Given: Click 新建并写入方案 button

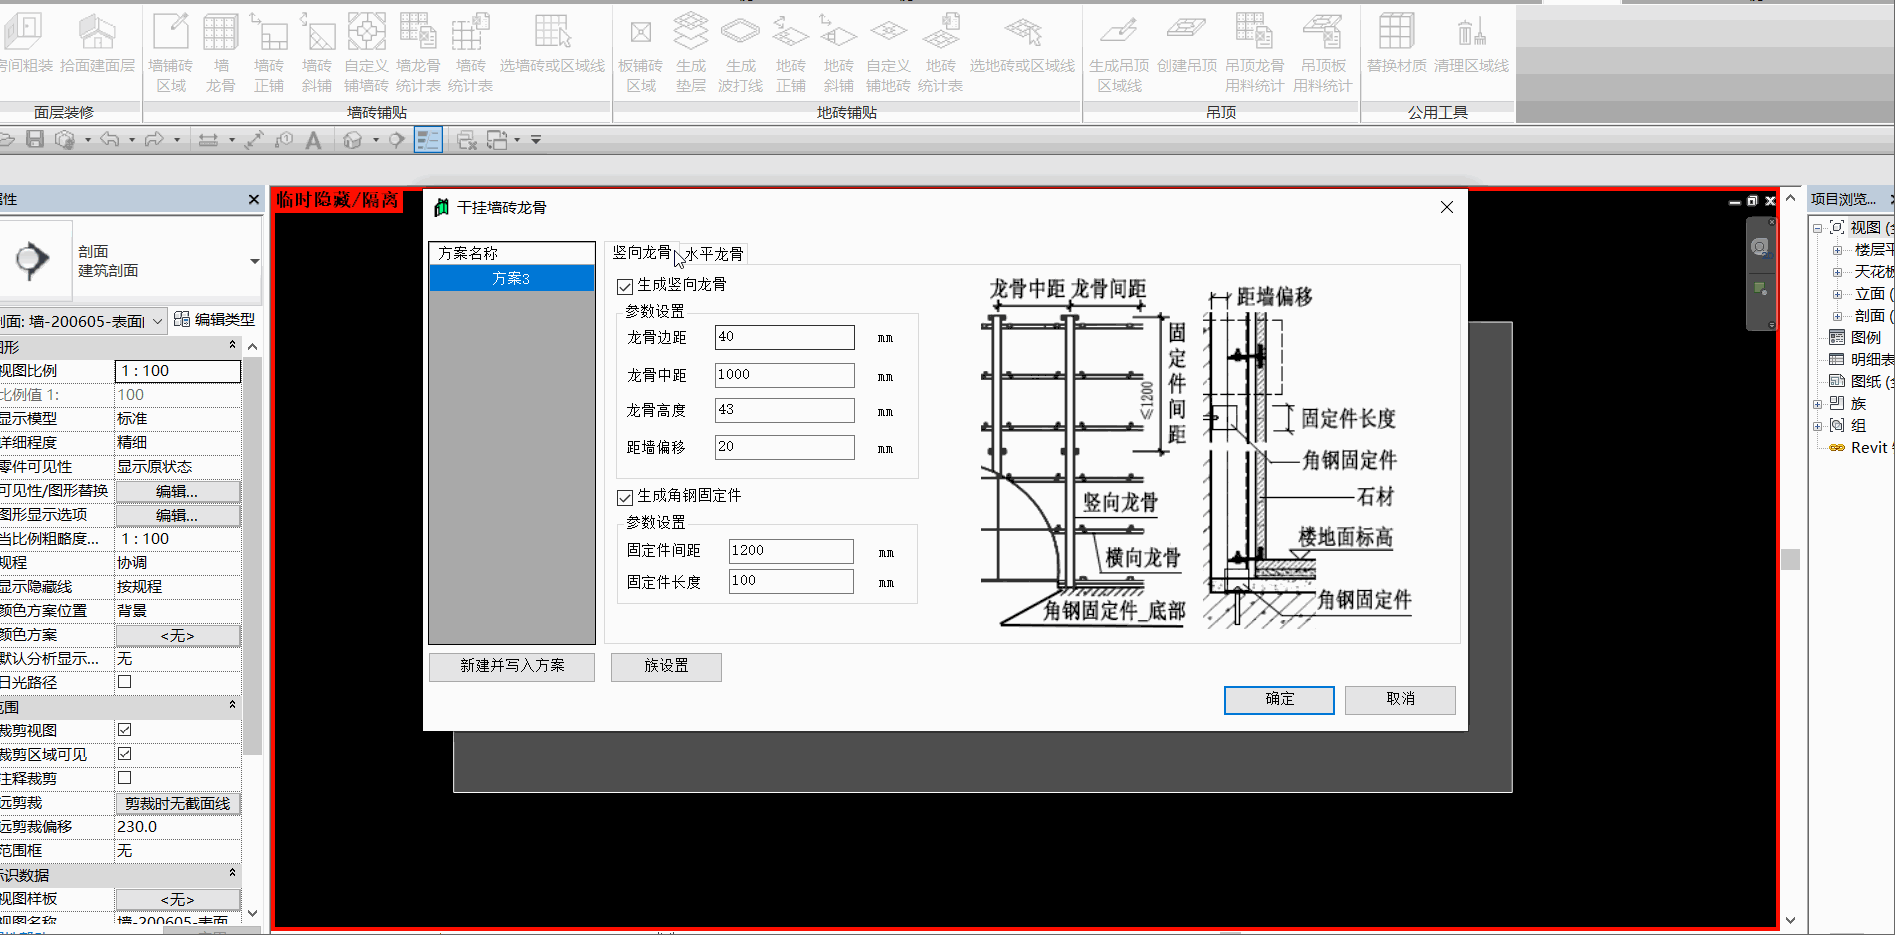Looking at the screenshot, I should (x=512, y=666).
